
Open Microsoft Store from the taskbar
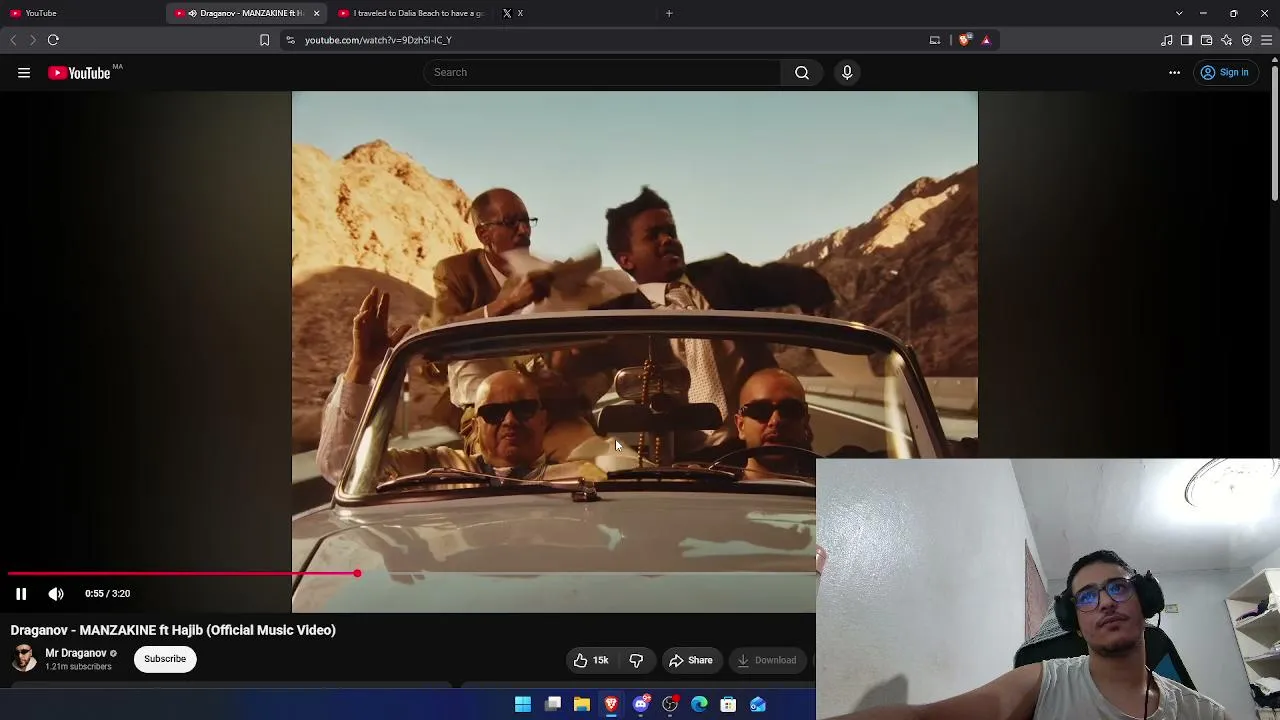pos(729,705)
